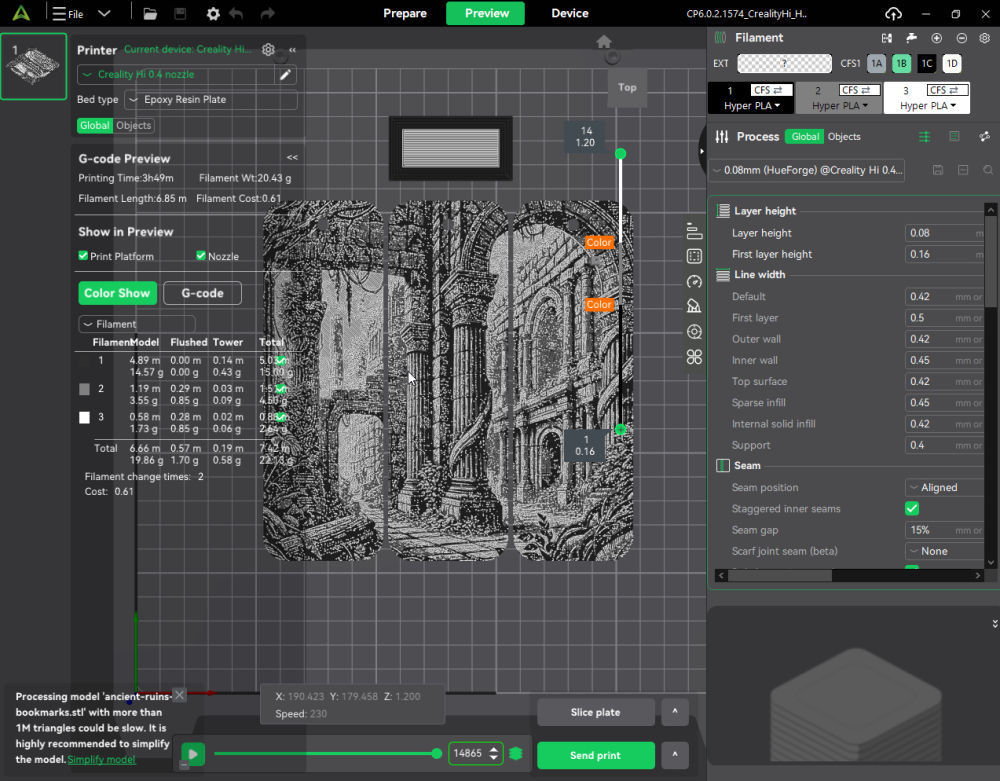Click the CFS slot 1B color swatch
The width and height of the screenshot is (1000, 781).
[901, 64]
